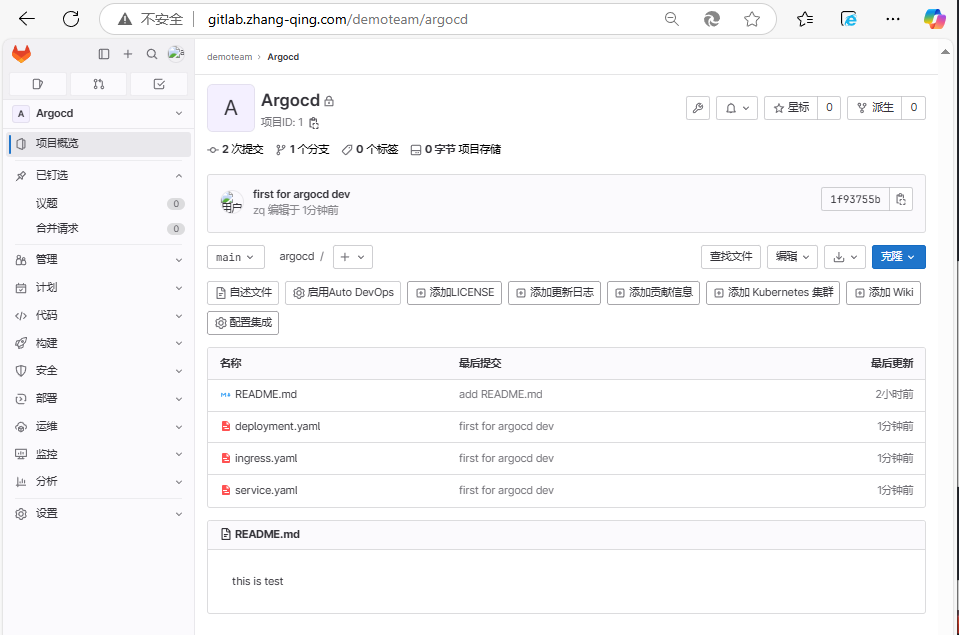Expand the 监控 monitor menu
The image size is (959, 635).
click(99, 454)
